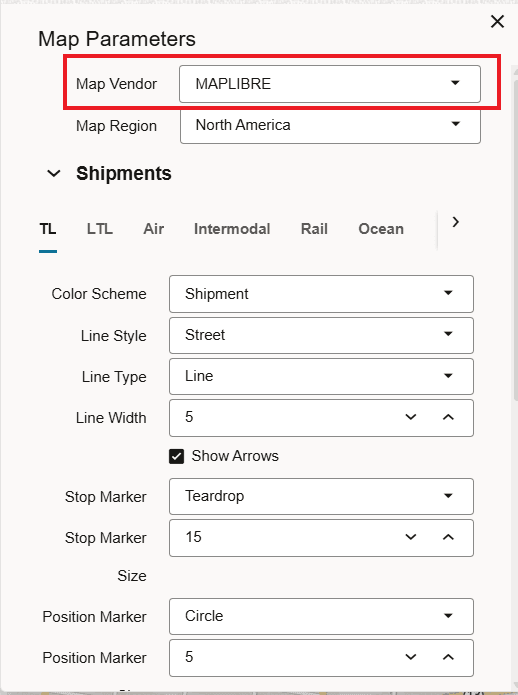Uncheck the Show Arrows checkbox

(x=176, y=456)
